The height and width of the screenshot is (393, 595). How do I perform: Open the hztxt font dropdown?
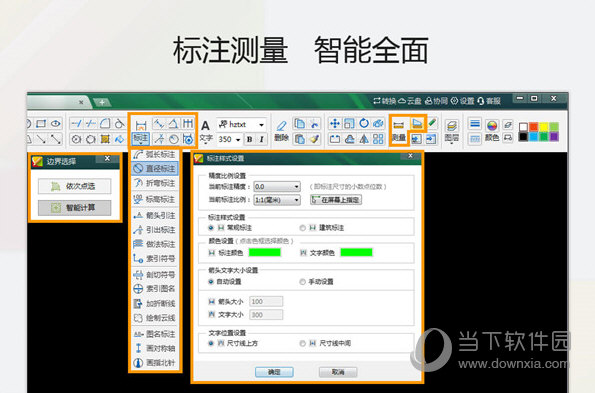(x=261, y=124)
